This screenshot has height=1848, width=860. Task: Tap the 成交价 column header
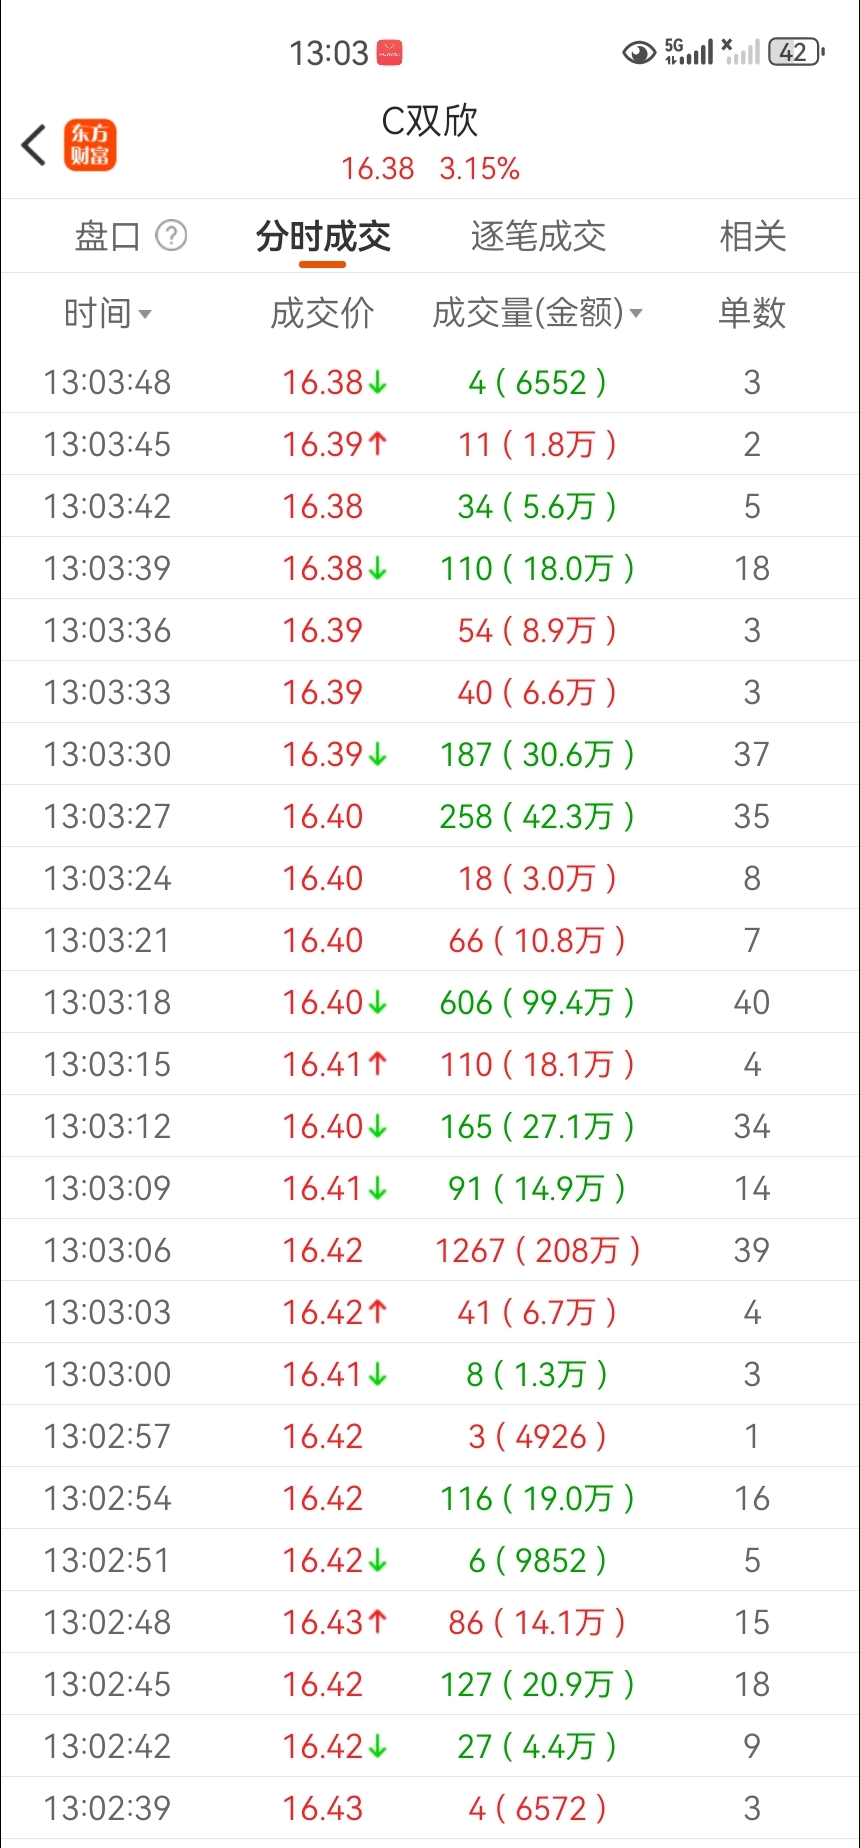(322, 314)
